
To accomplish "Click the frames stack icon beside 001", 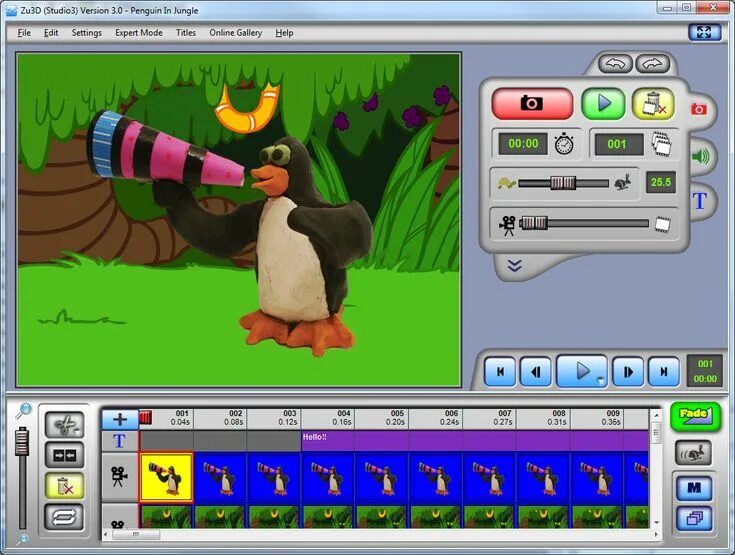I will coord(661,143).
